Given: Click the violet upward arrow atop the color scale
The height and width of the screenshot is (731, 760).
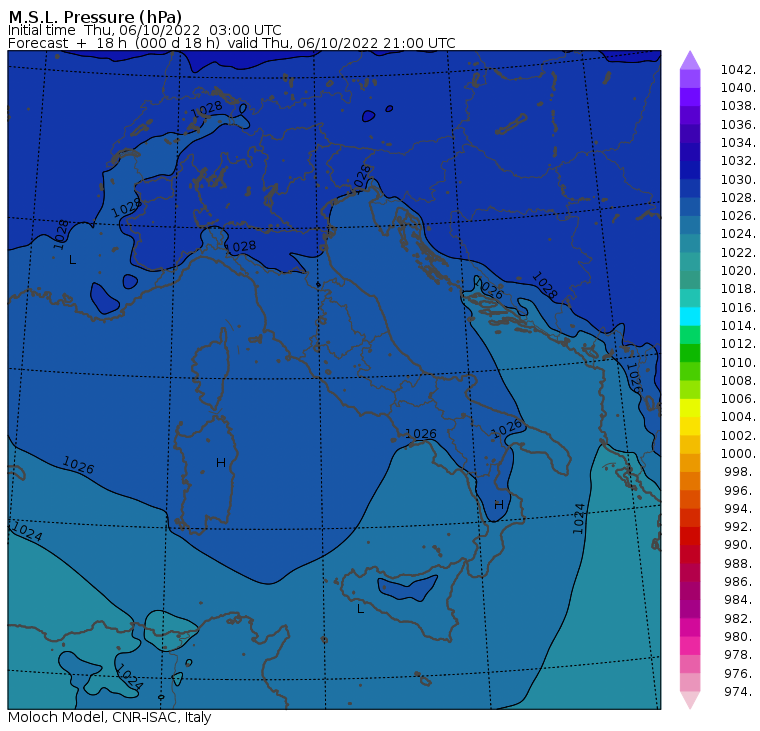Looking at the screenshot, I should (x=690, y=60).
